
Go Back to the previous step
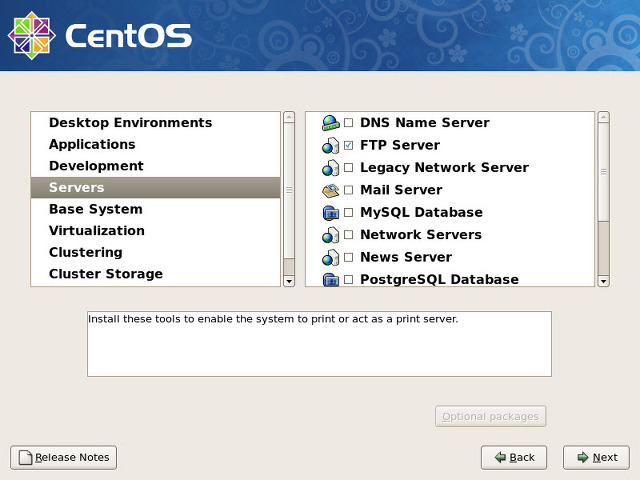click(514, 458)
